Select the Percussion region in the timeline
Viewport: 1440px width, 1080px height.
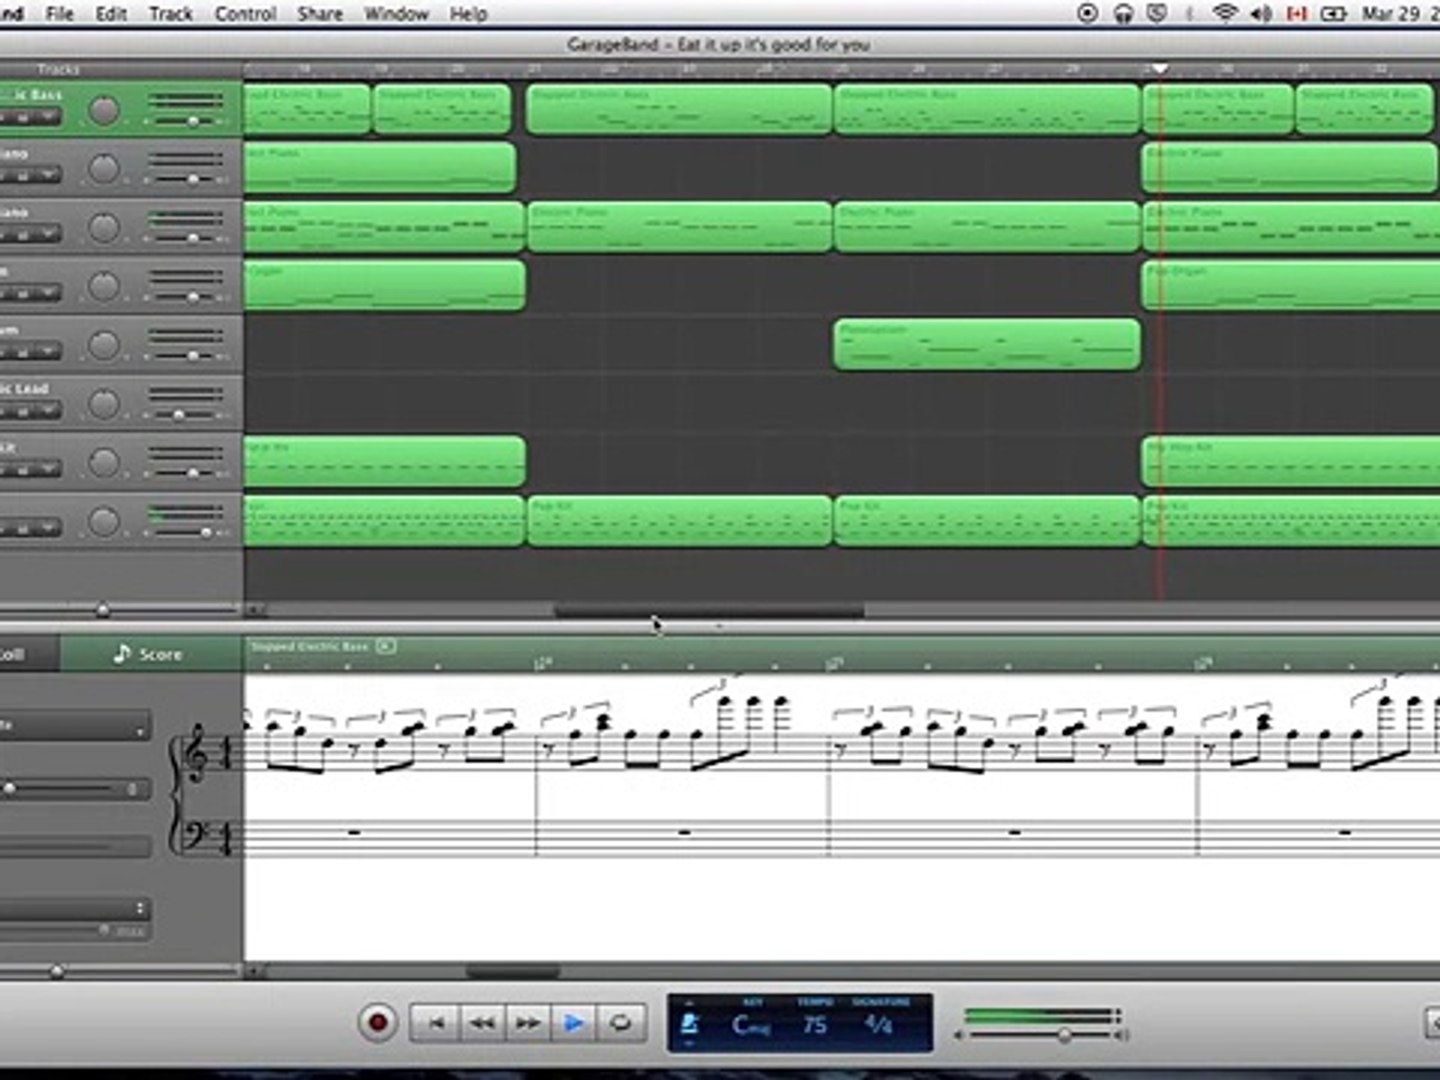[x=986, y=345]
